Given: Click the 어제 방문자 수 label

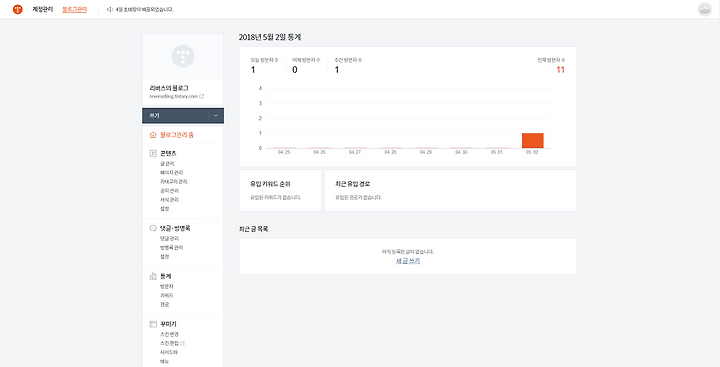Looking at the screenshot, I should [x=306, y=60].
